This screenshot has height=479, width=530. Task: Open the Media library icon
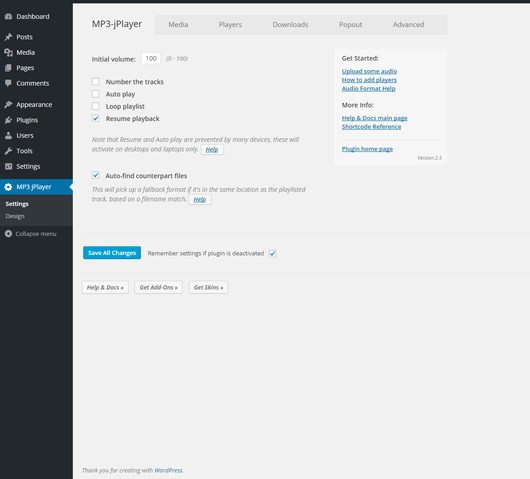click(x=8, y=52)
